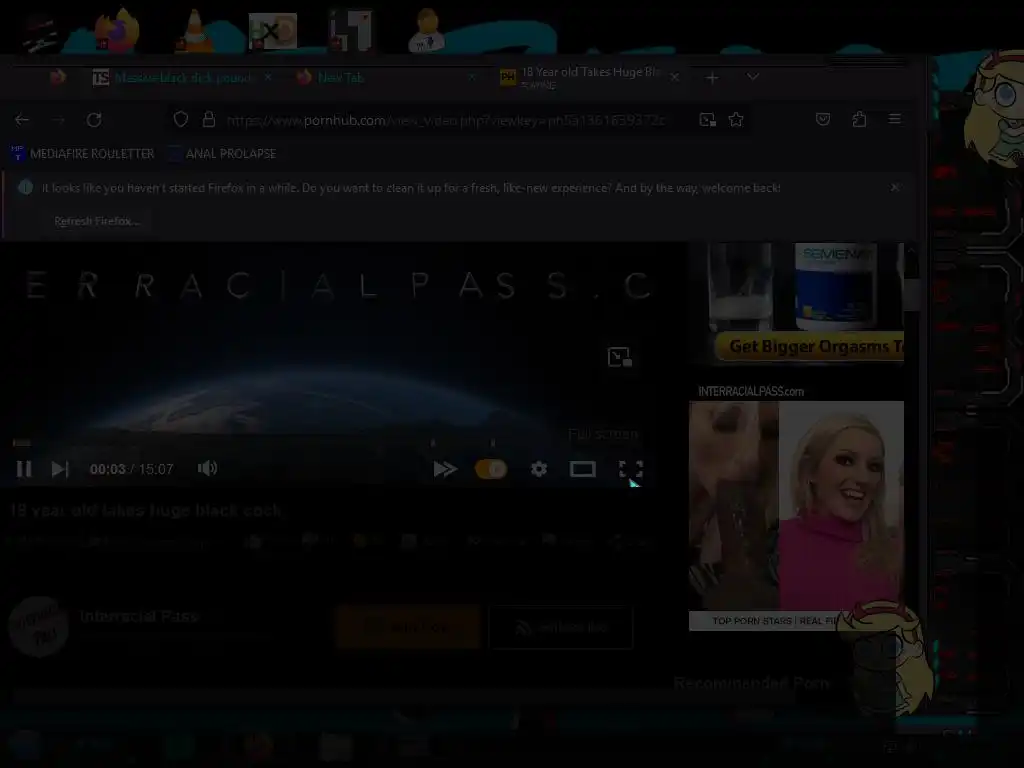Click the orange Subscribe button
The width and height of the screenshot is (1024, 768).
(x=408, y=627)
